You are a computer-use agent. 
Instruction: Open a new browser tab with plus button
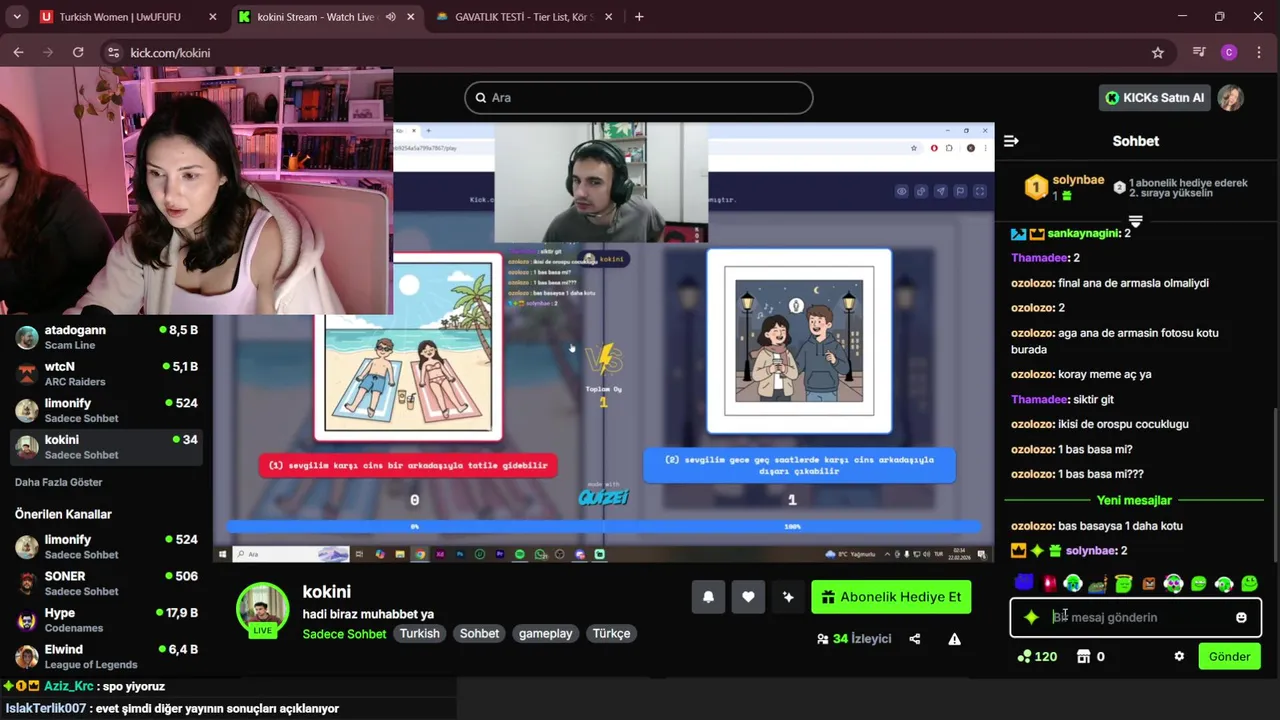[x=639, y=17]
